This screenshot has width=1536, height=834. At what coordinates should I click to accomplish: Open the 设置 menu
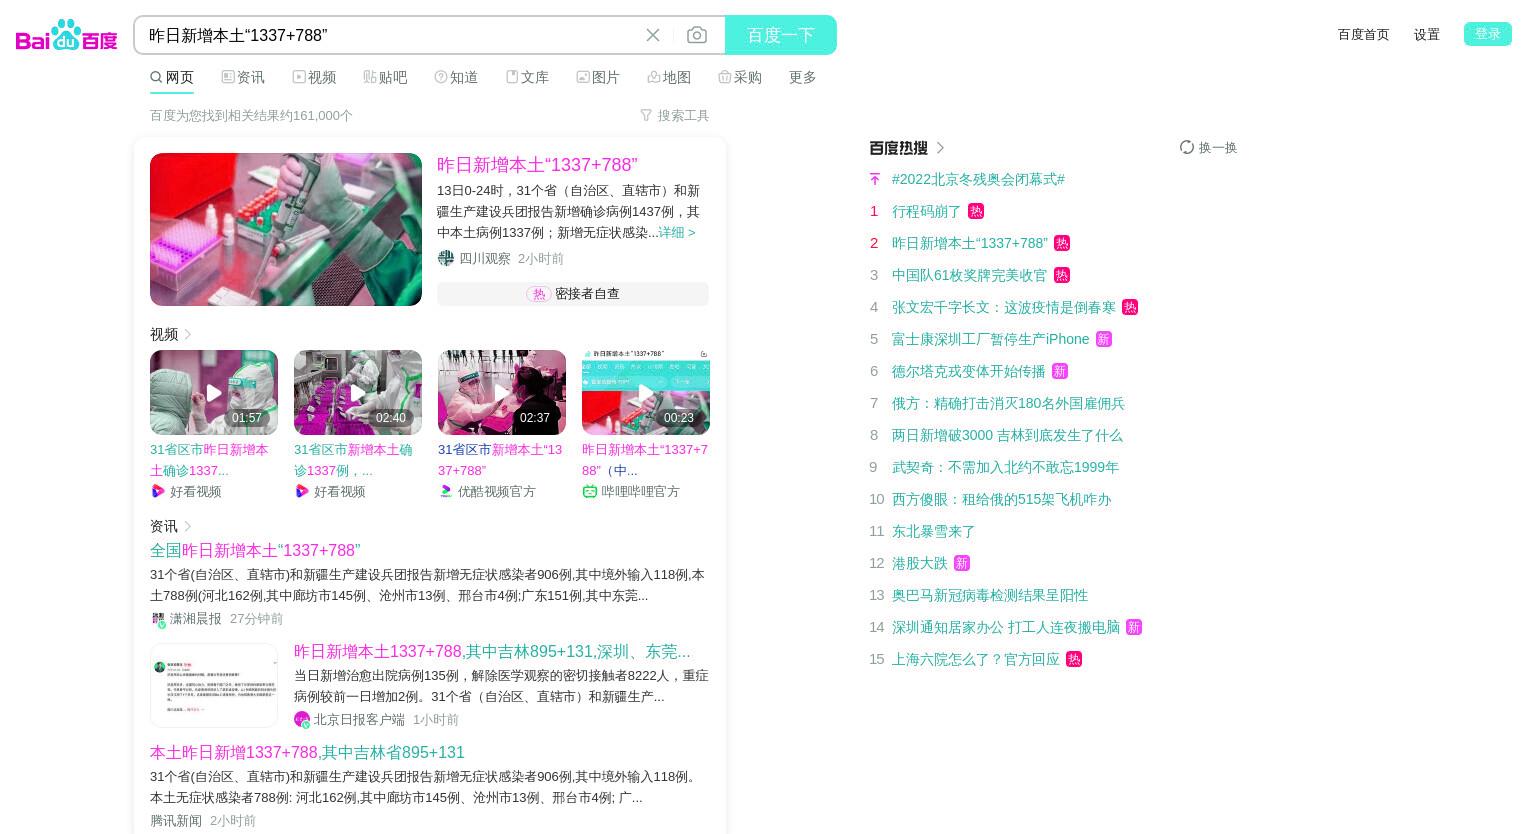point(1427,34)
